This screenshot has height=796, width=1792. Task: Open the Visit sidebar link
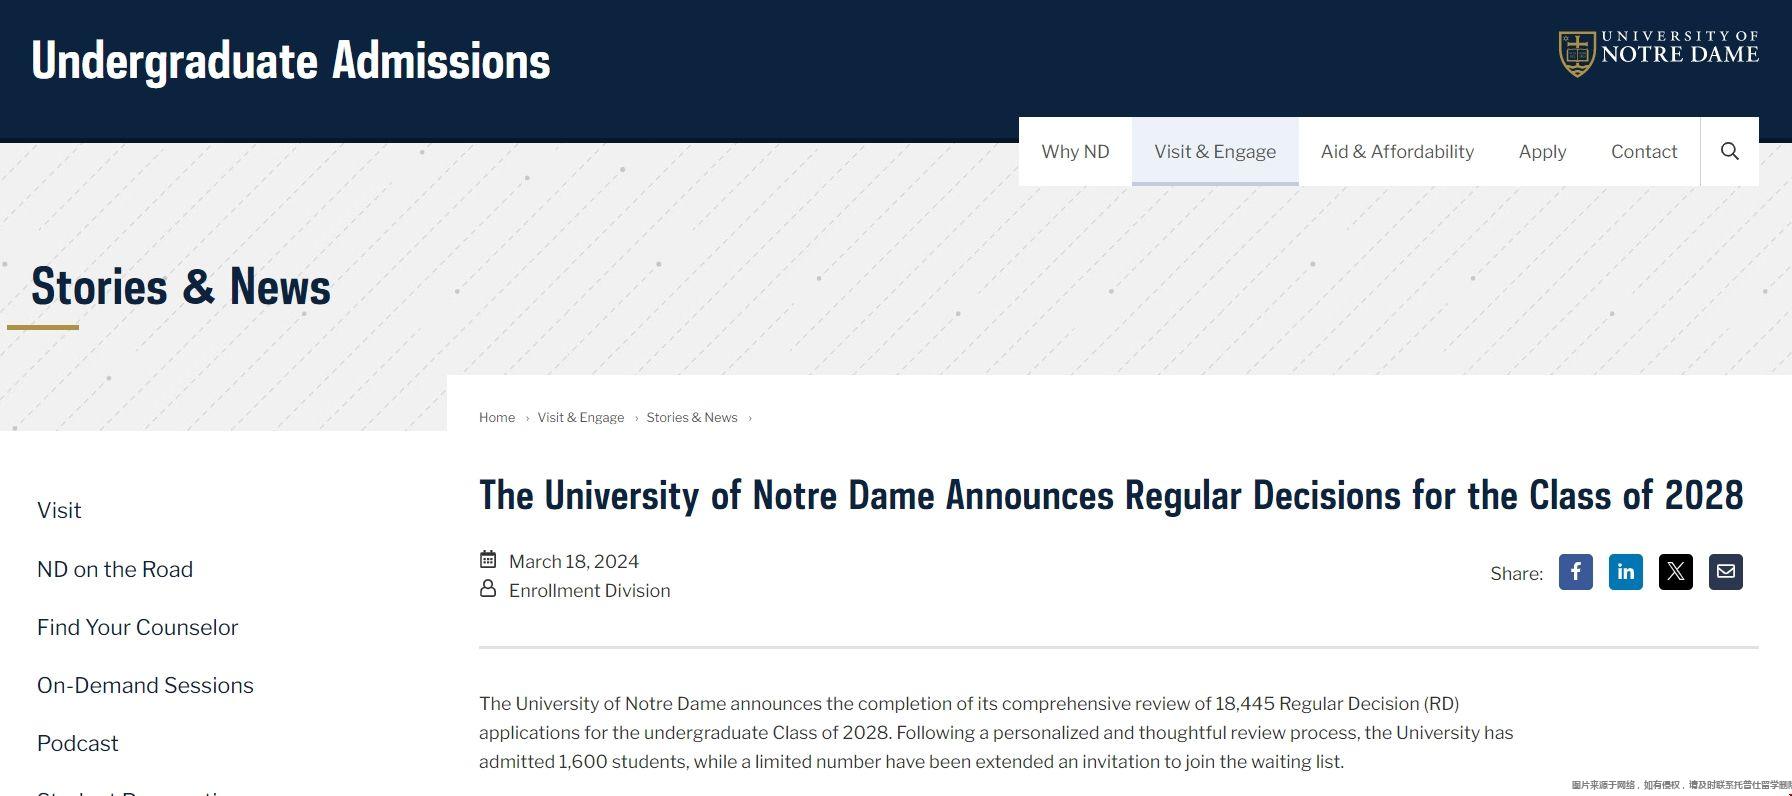59,510
